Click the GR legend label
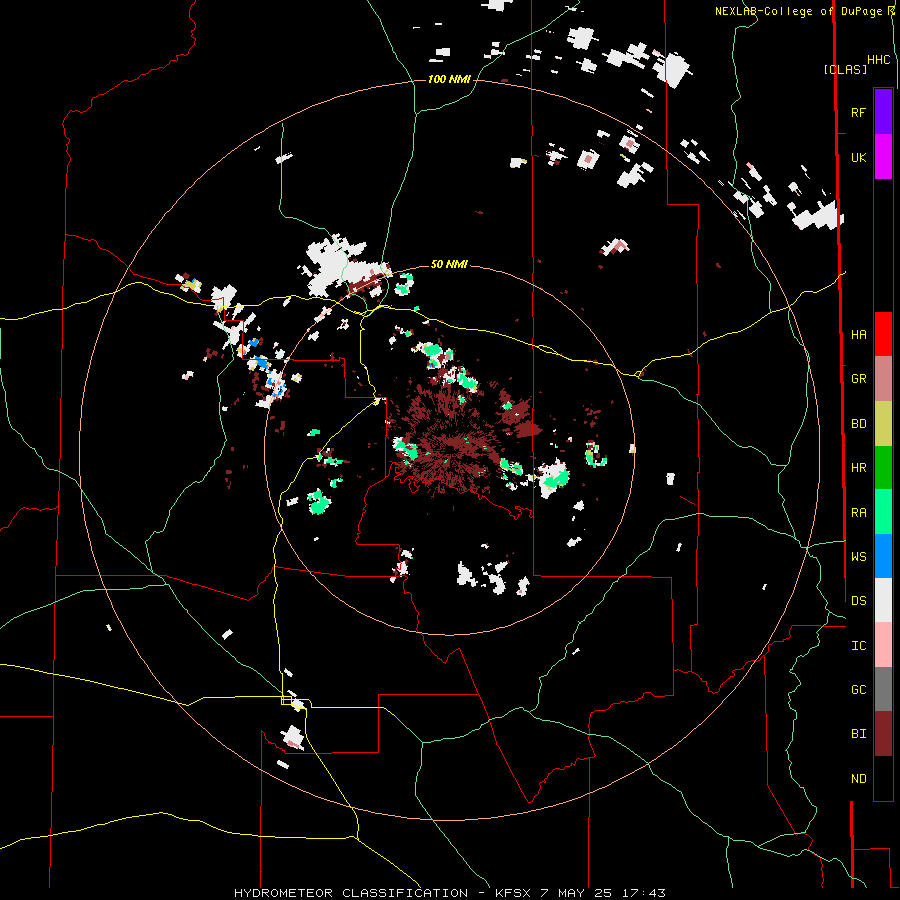The width and height of the screenshot is (900, 900). pyautogui.click(x=858, y=379)
